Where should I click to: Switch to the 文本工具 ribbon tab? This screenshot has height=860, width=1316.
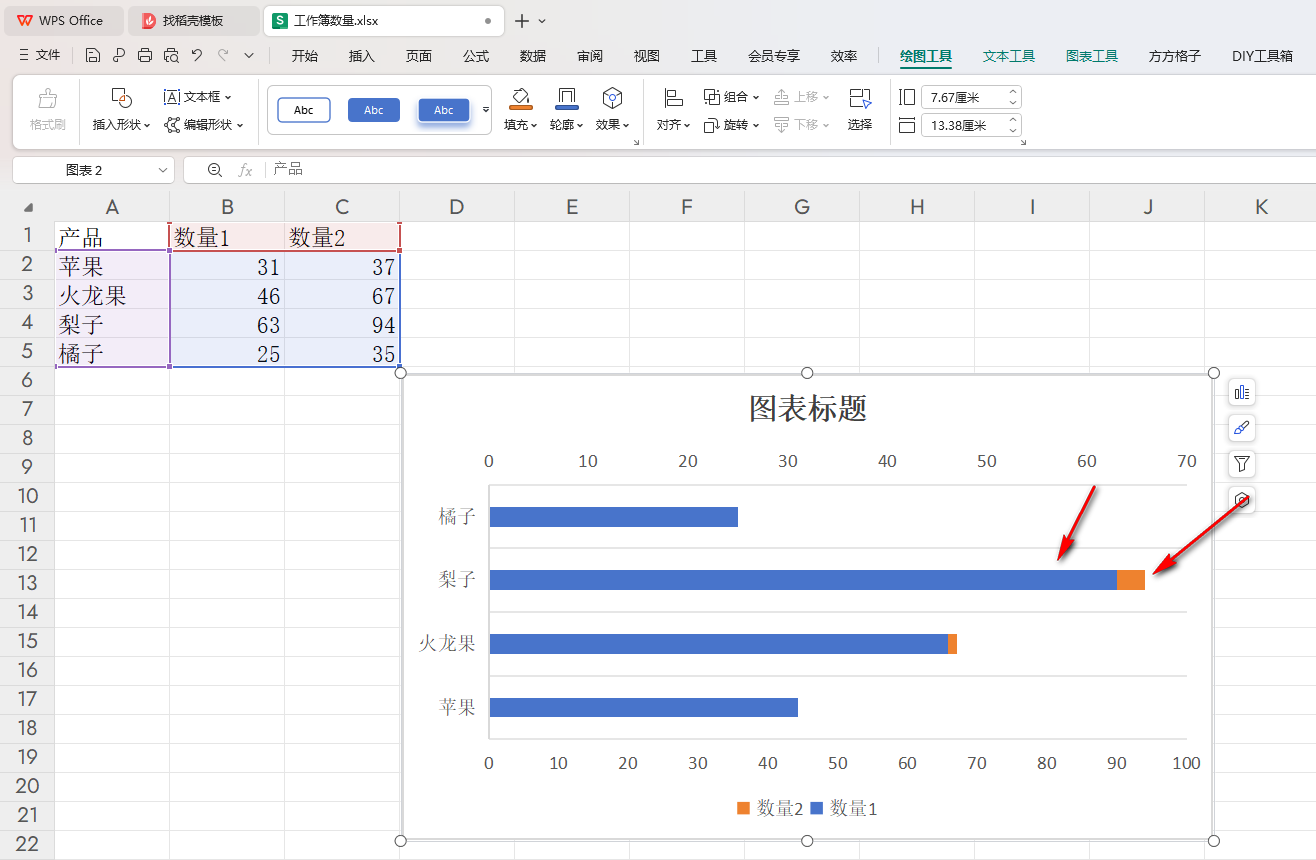coord(1009,56)
